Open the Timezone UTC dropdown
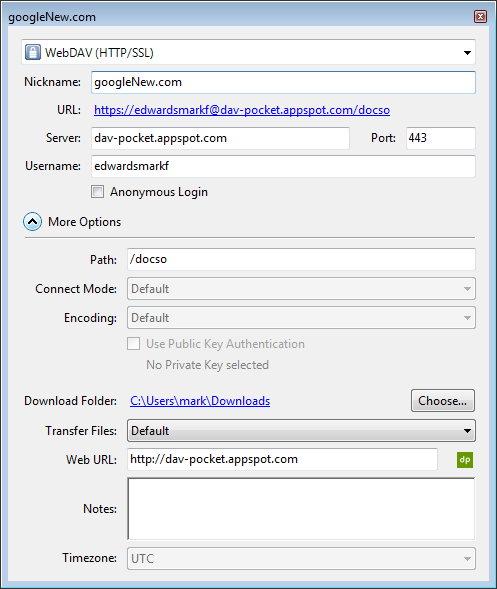Screen dimensions: 497x589 click(x=301, y=559)
